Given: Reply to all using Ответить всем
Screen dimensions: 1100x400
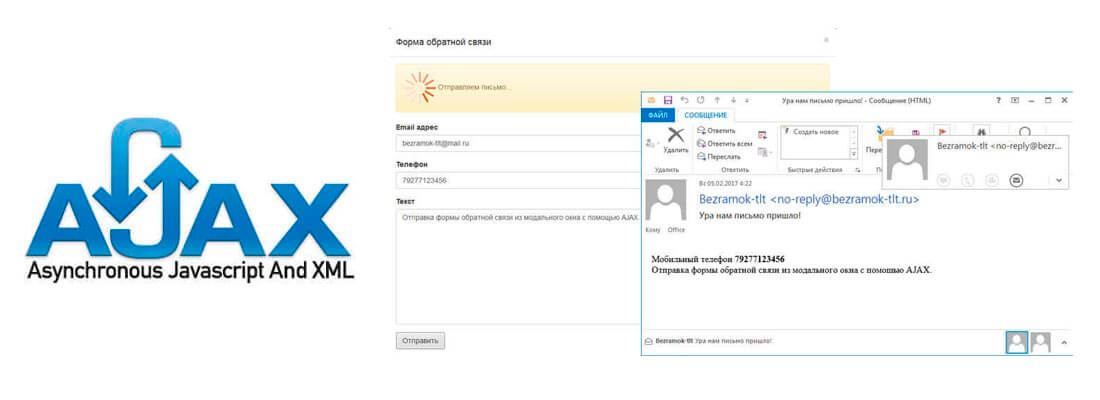Looking at the screenshot, I should pos(725,143).
